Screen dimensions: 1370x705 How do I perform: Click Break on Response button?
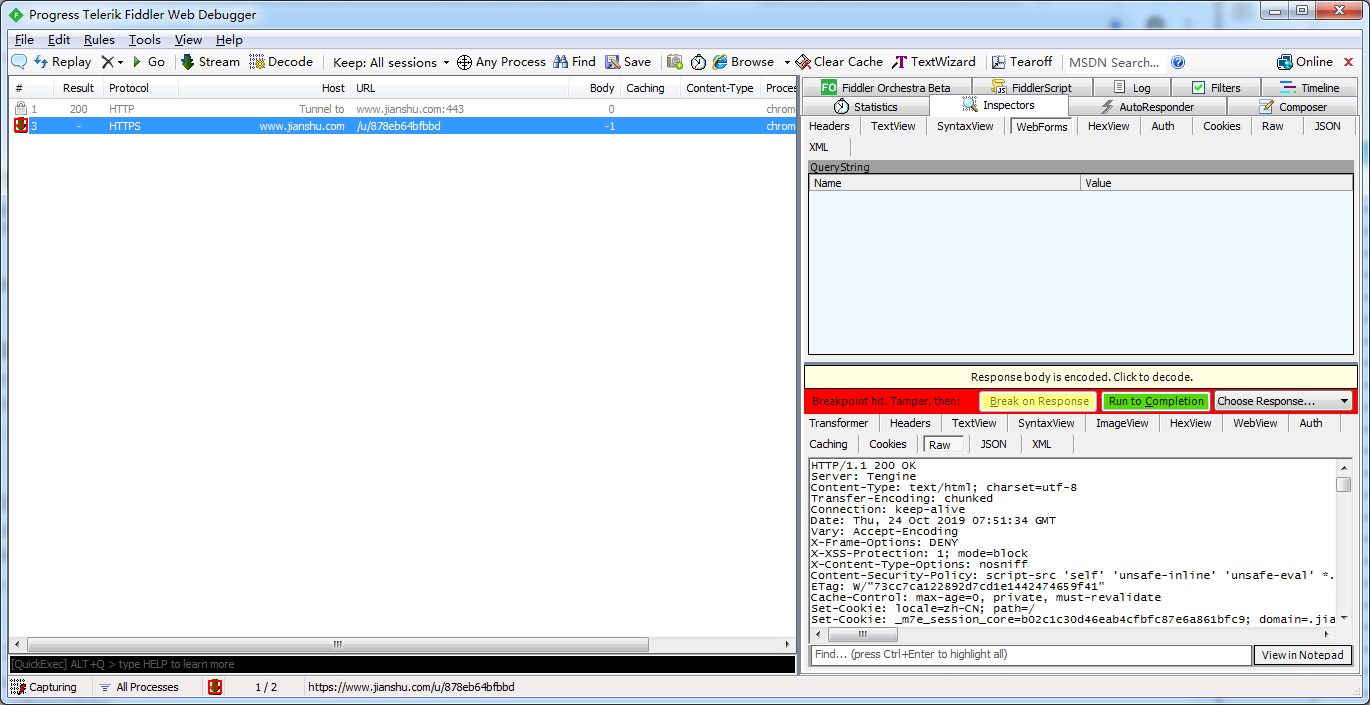pyautogui.click(x=1039, y=401)
